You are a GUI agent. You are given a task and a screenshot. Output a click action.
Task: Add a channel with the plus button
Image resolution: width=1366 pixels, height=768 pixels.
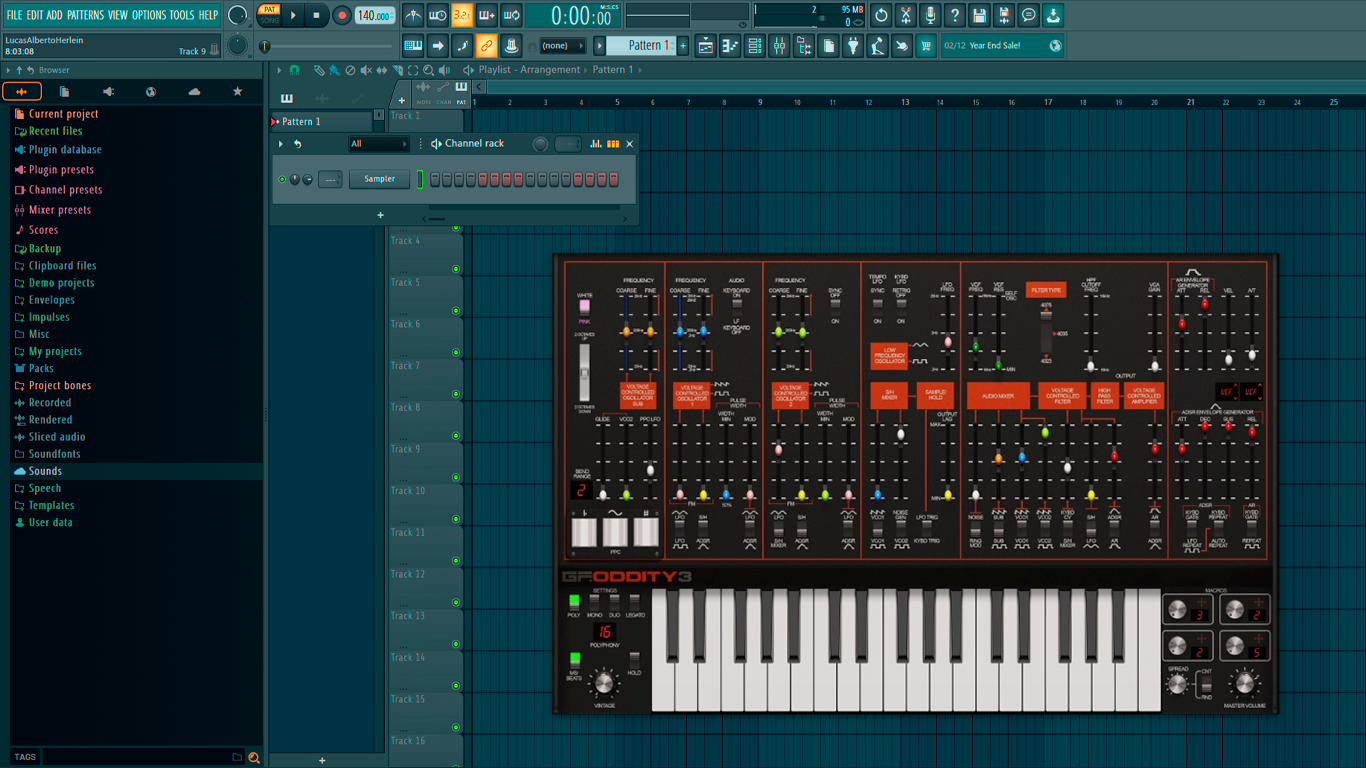[380, 215]
